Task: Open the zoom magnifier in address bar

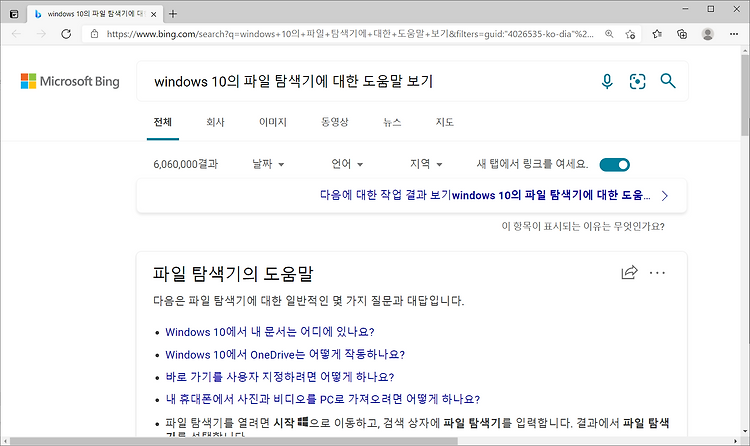Action: point(609,34)
